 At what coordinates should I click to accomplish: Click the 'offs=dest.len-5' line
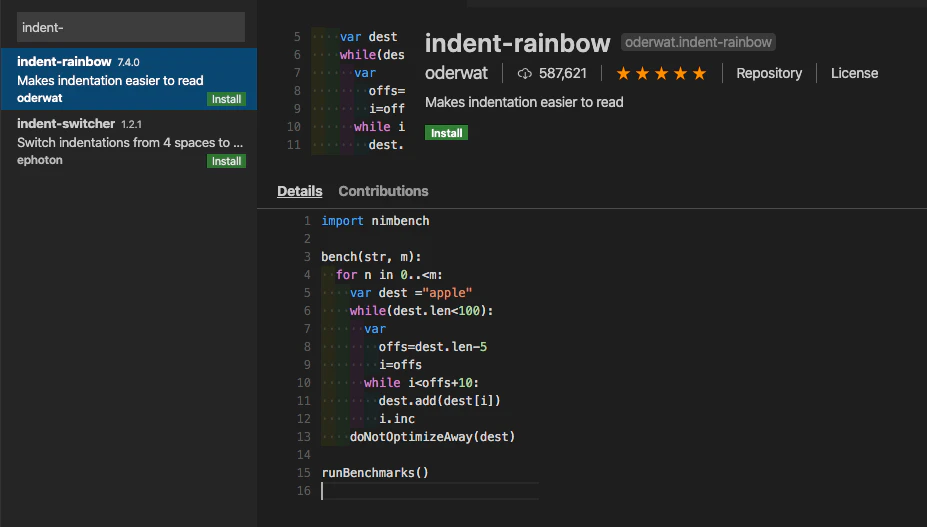tap(433, 347)
